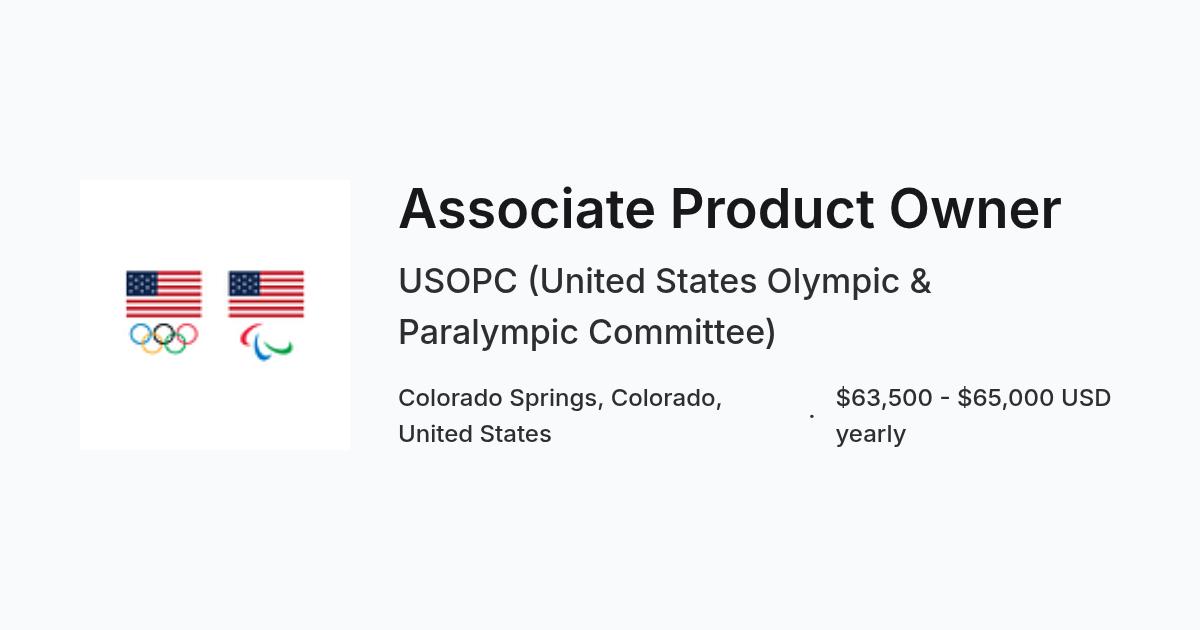Screen dimensions: 1200x630
Task: Click the blue Olympic ring
Action: (x=140, y=333)
